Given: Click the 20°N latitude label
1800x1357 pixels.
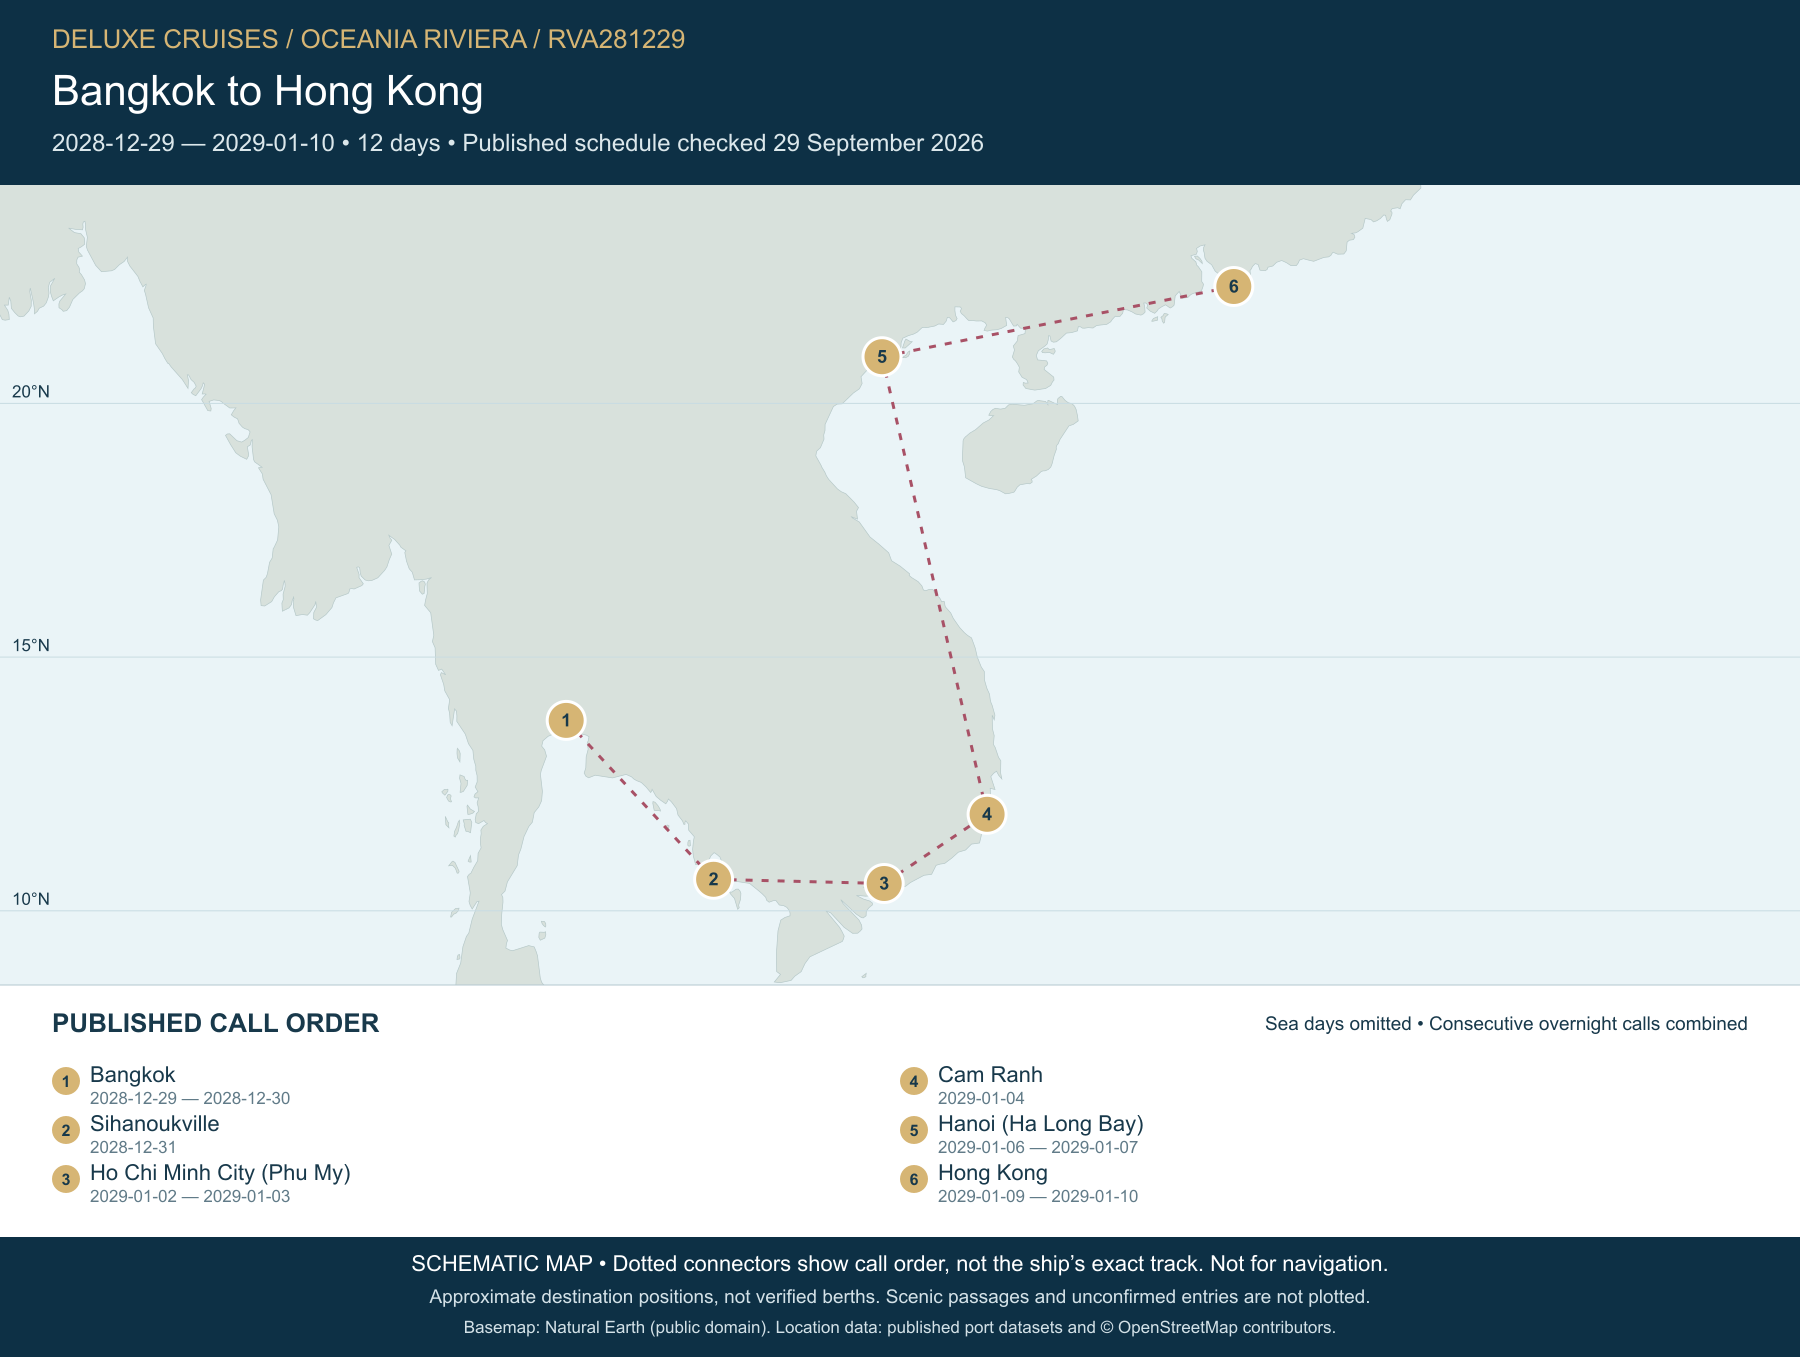Looking at the screenshot, I should pyautogui.click(x=31, y=392).
